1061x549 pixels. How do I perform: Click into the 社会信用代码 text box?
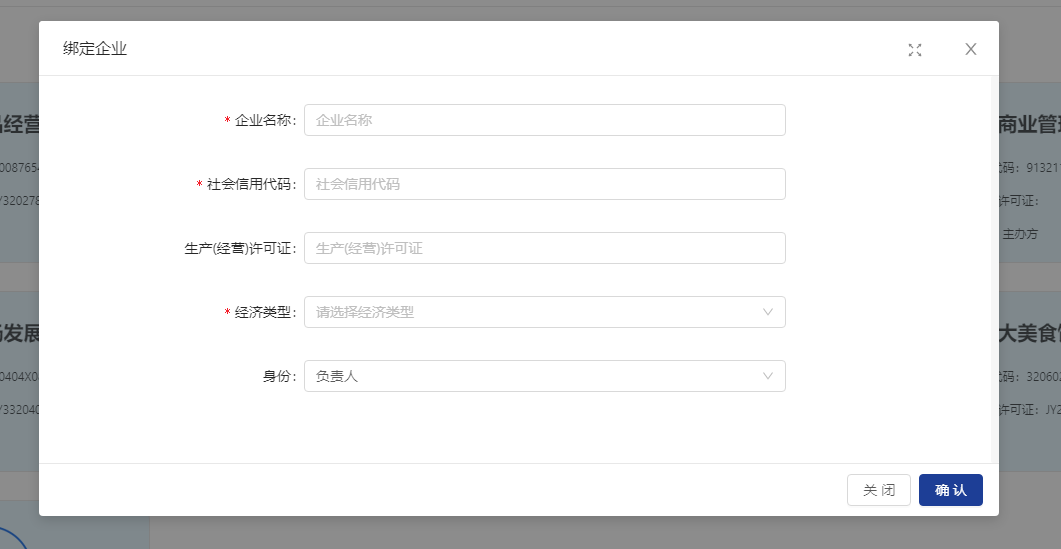click(x=544, y=184)
